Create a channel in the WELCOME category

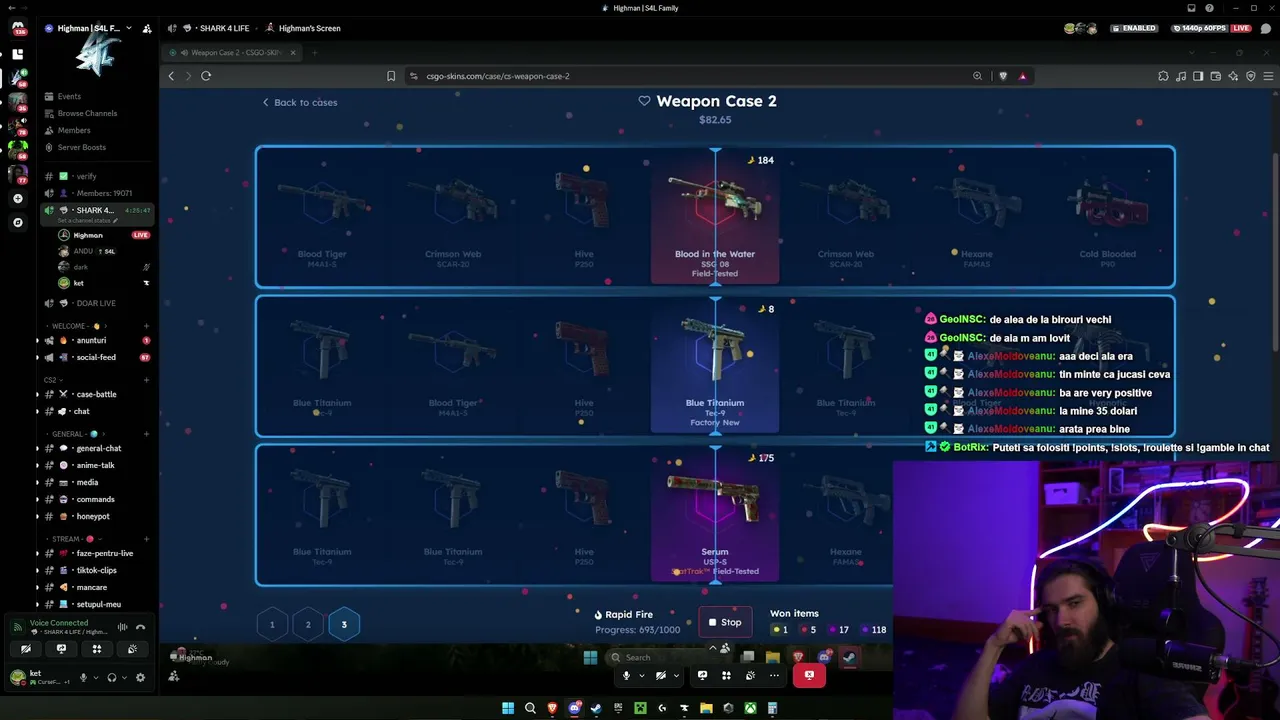point(146,326)
